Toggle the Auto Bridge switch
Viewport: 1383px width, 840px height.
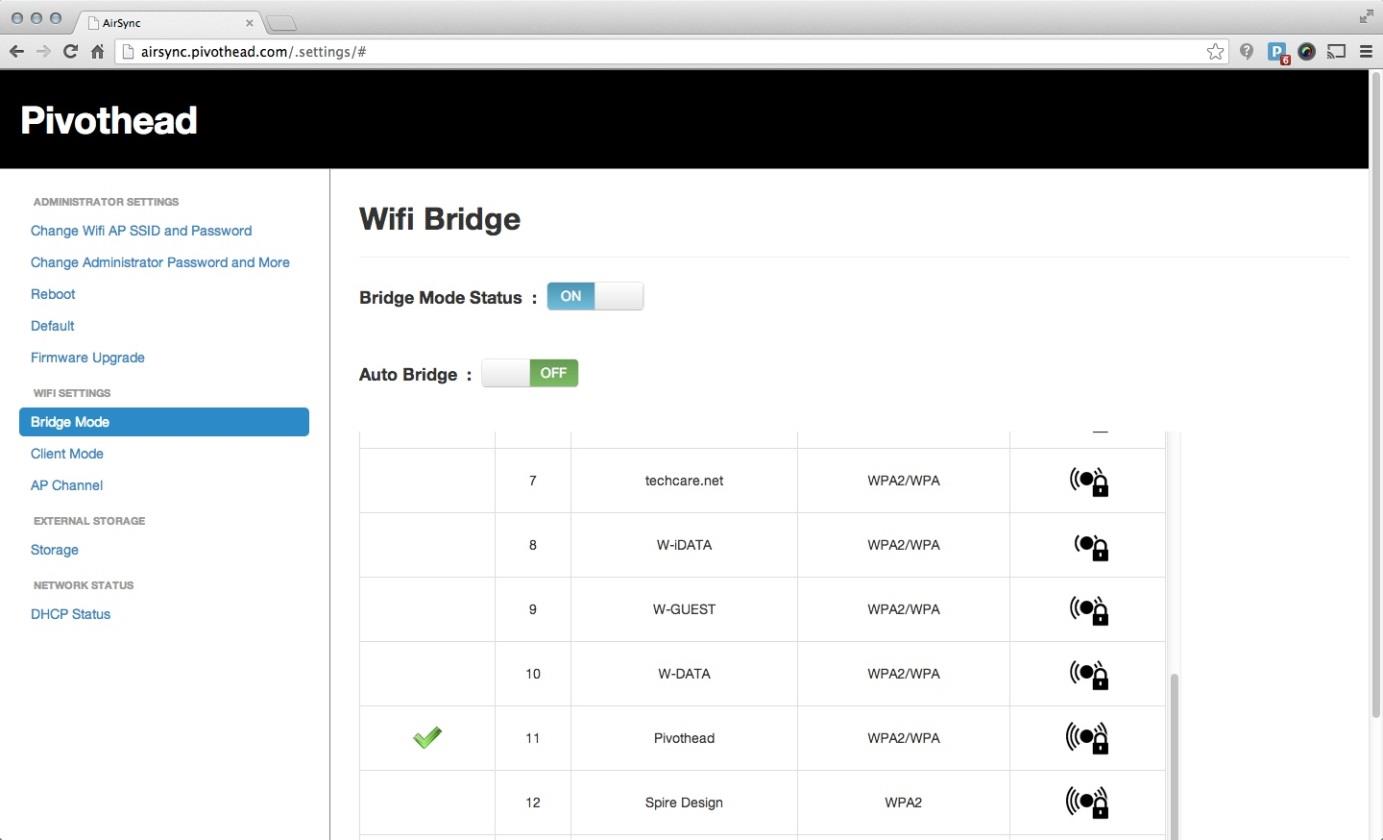click(x=530, y=373)
